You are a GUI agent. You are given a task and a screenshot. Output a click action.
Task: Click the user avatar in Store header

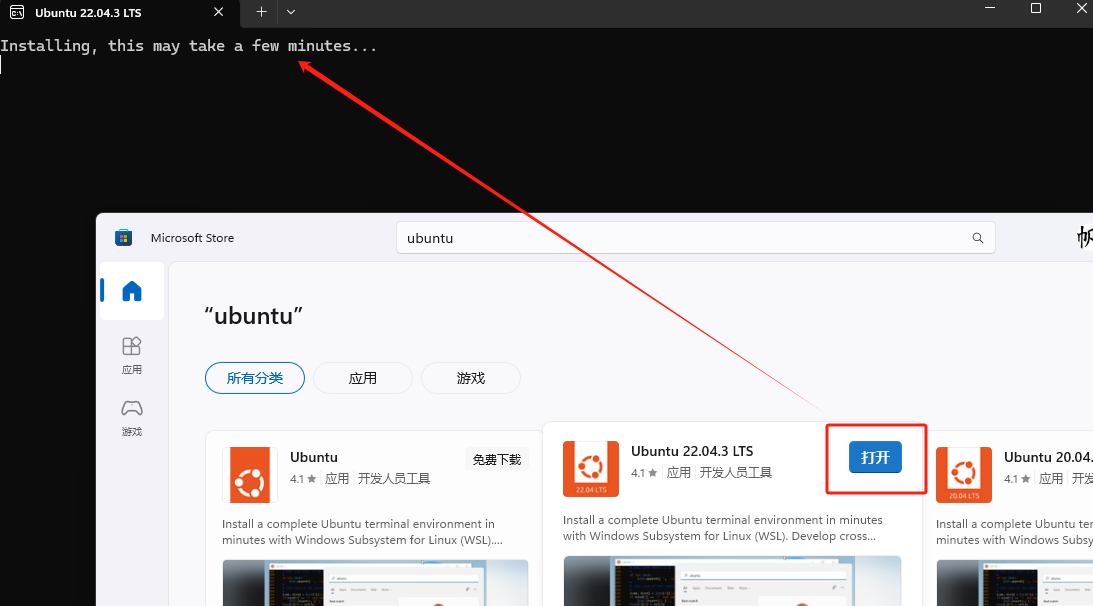point(1084,237)
